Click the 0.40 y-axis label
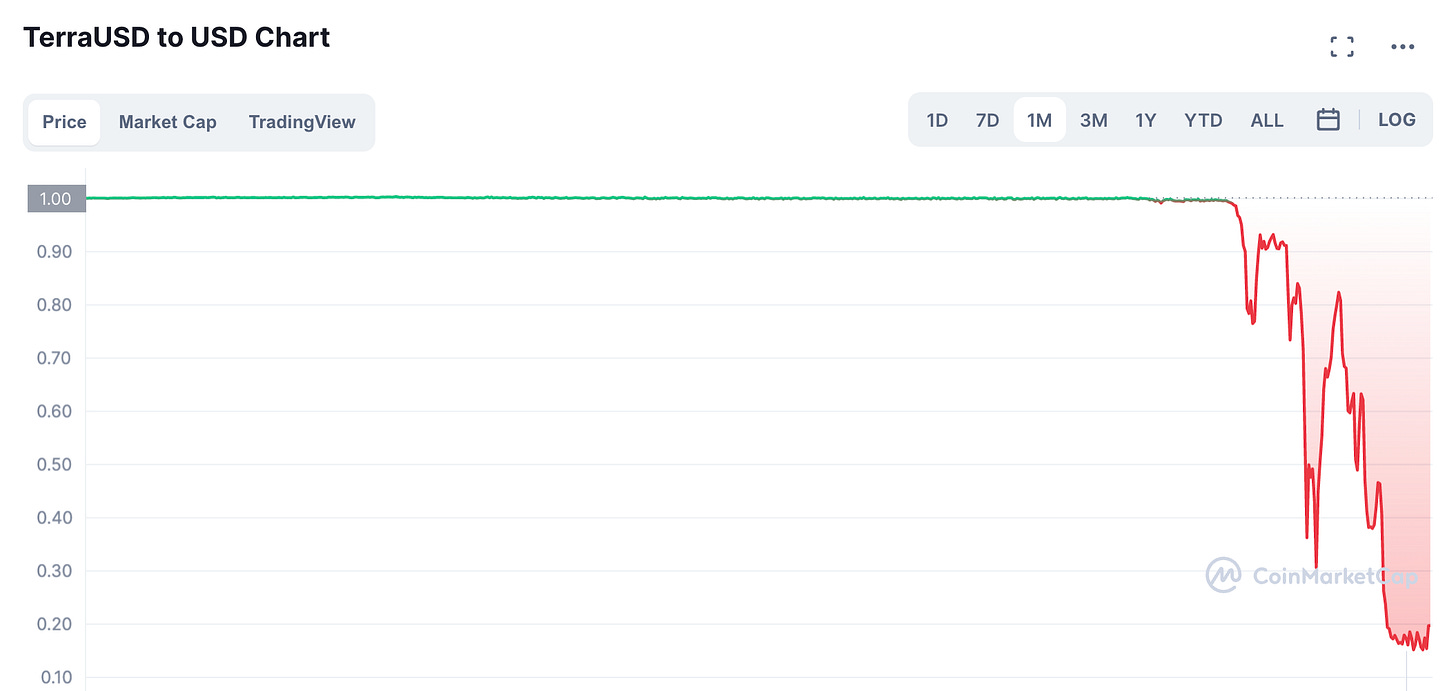Screen dimensions: 1456x691 [x=55, y=518]
